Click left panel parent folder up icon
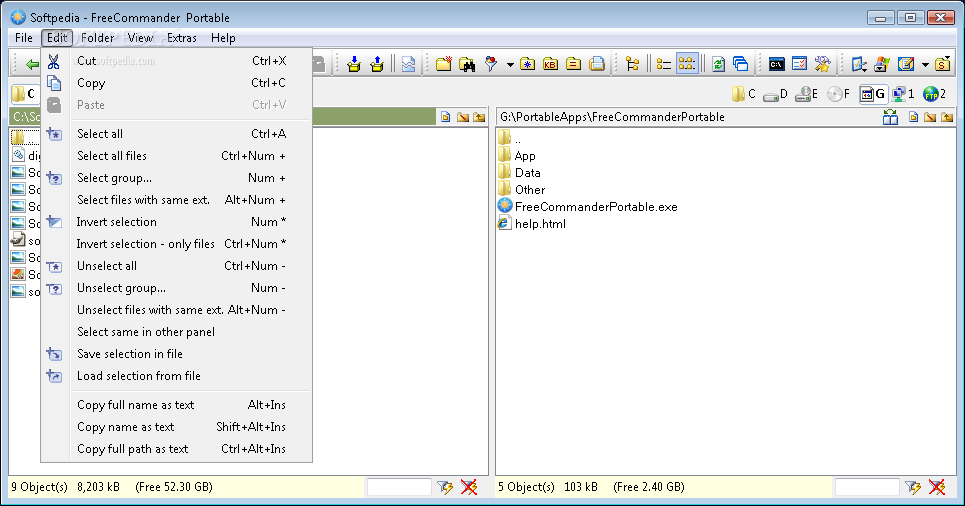The width and height of the screenshot is (965, 506). 479,117
